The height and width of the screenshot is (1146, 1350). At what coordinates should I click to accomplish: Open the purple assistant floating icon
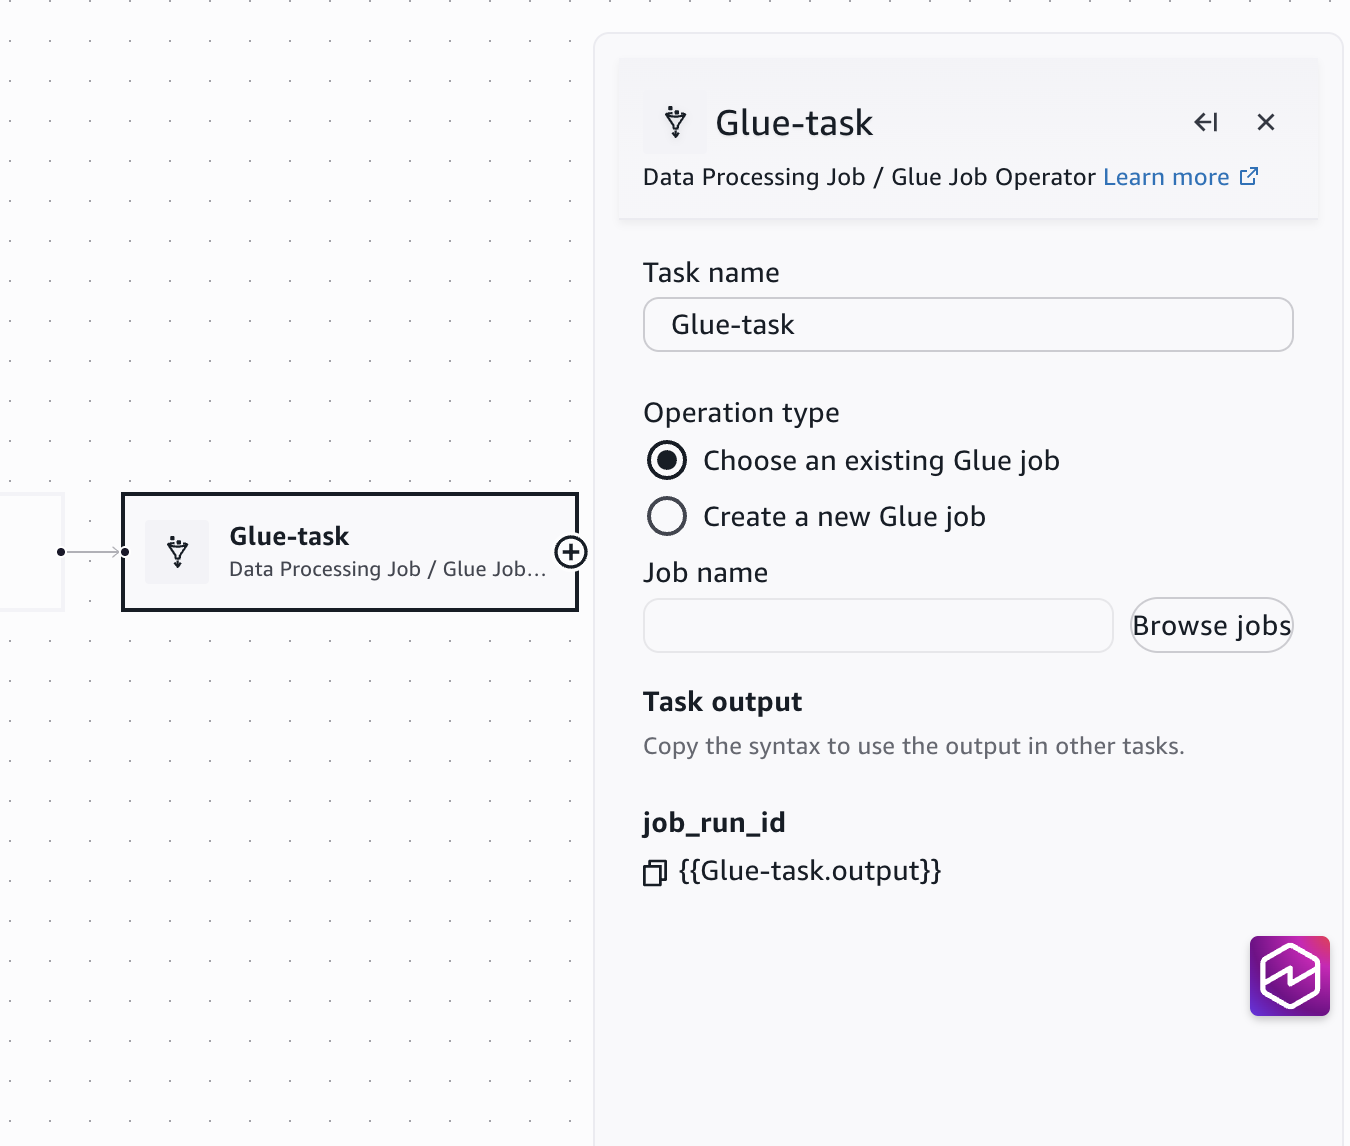(x=1290, y=976)
